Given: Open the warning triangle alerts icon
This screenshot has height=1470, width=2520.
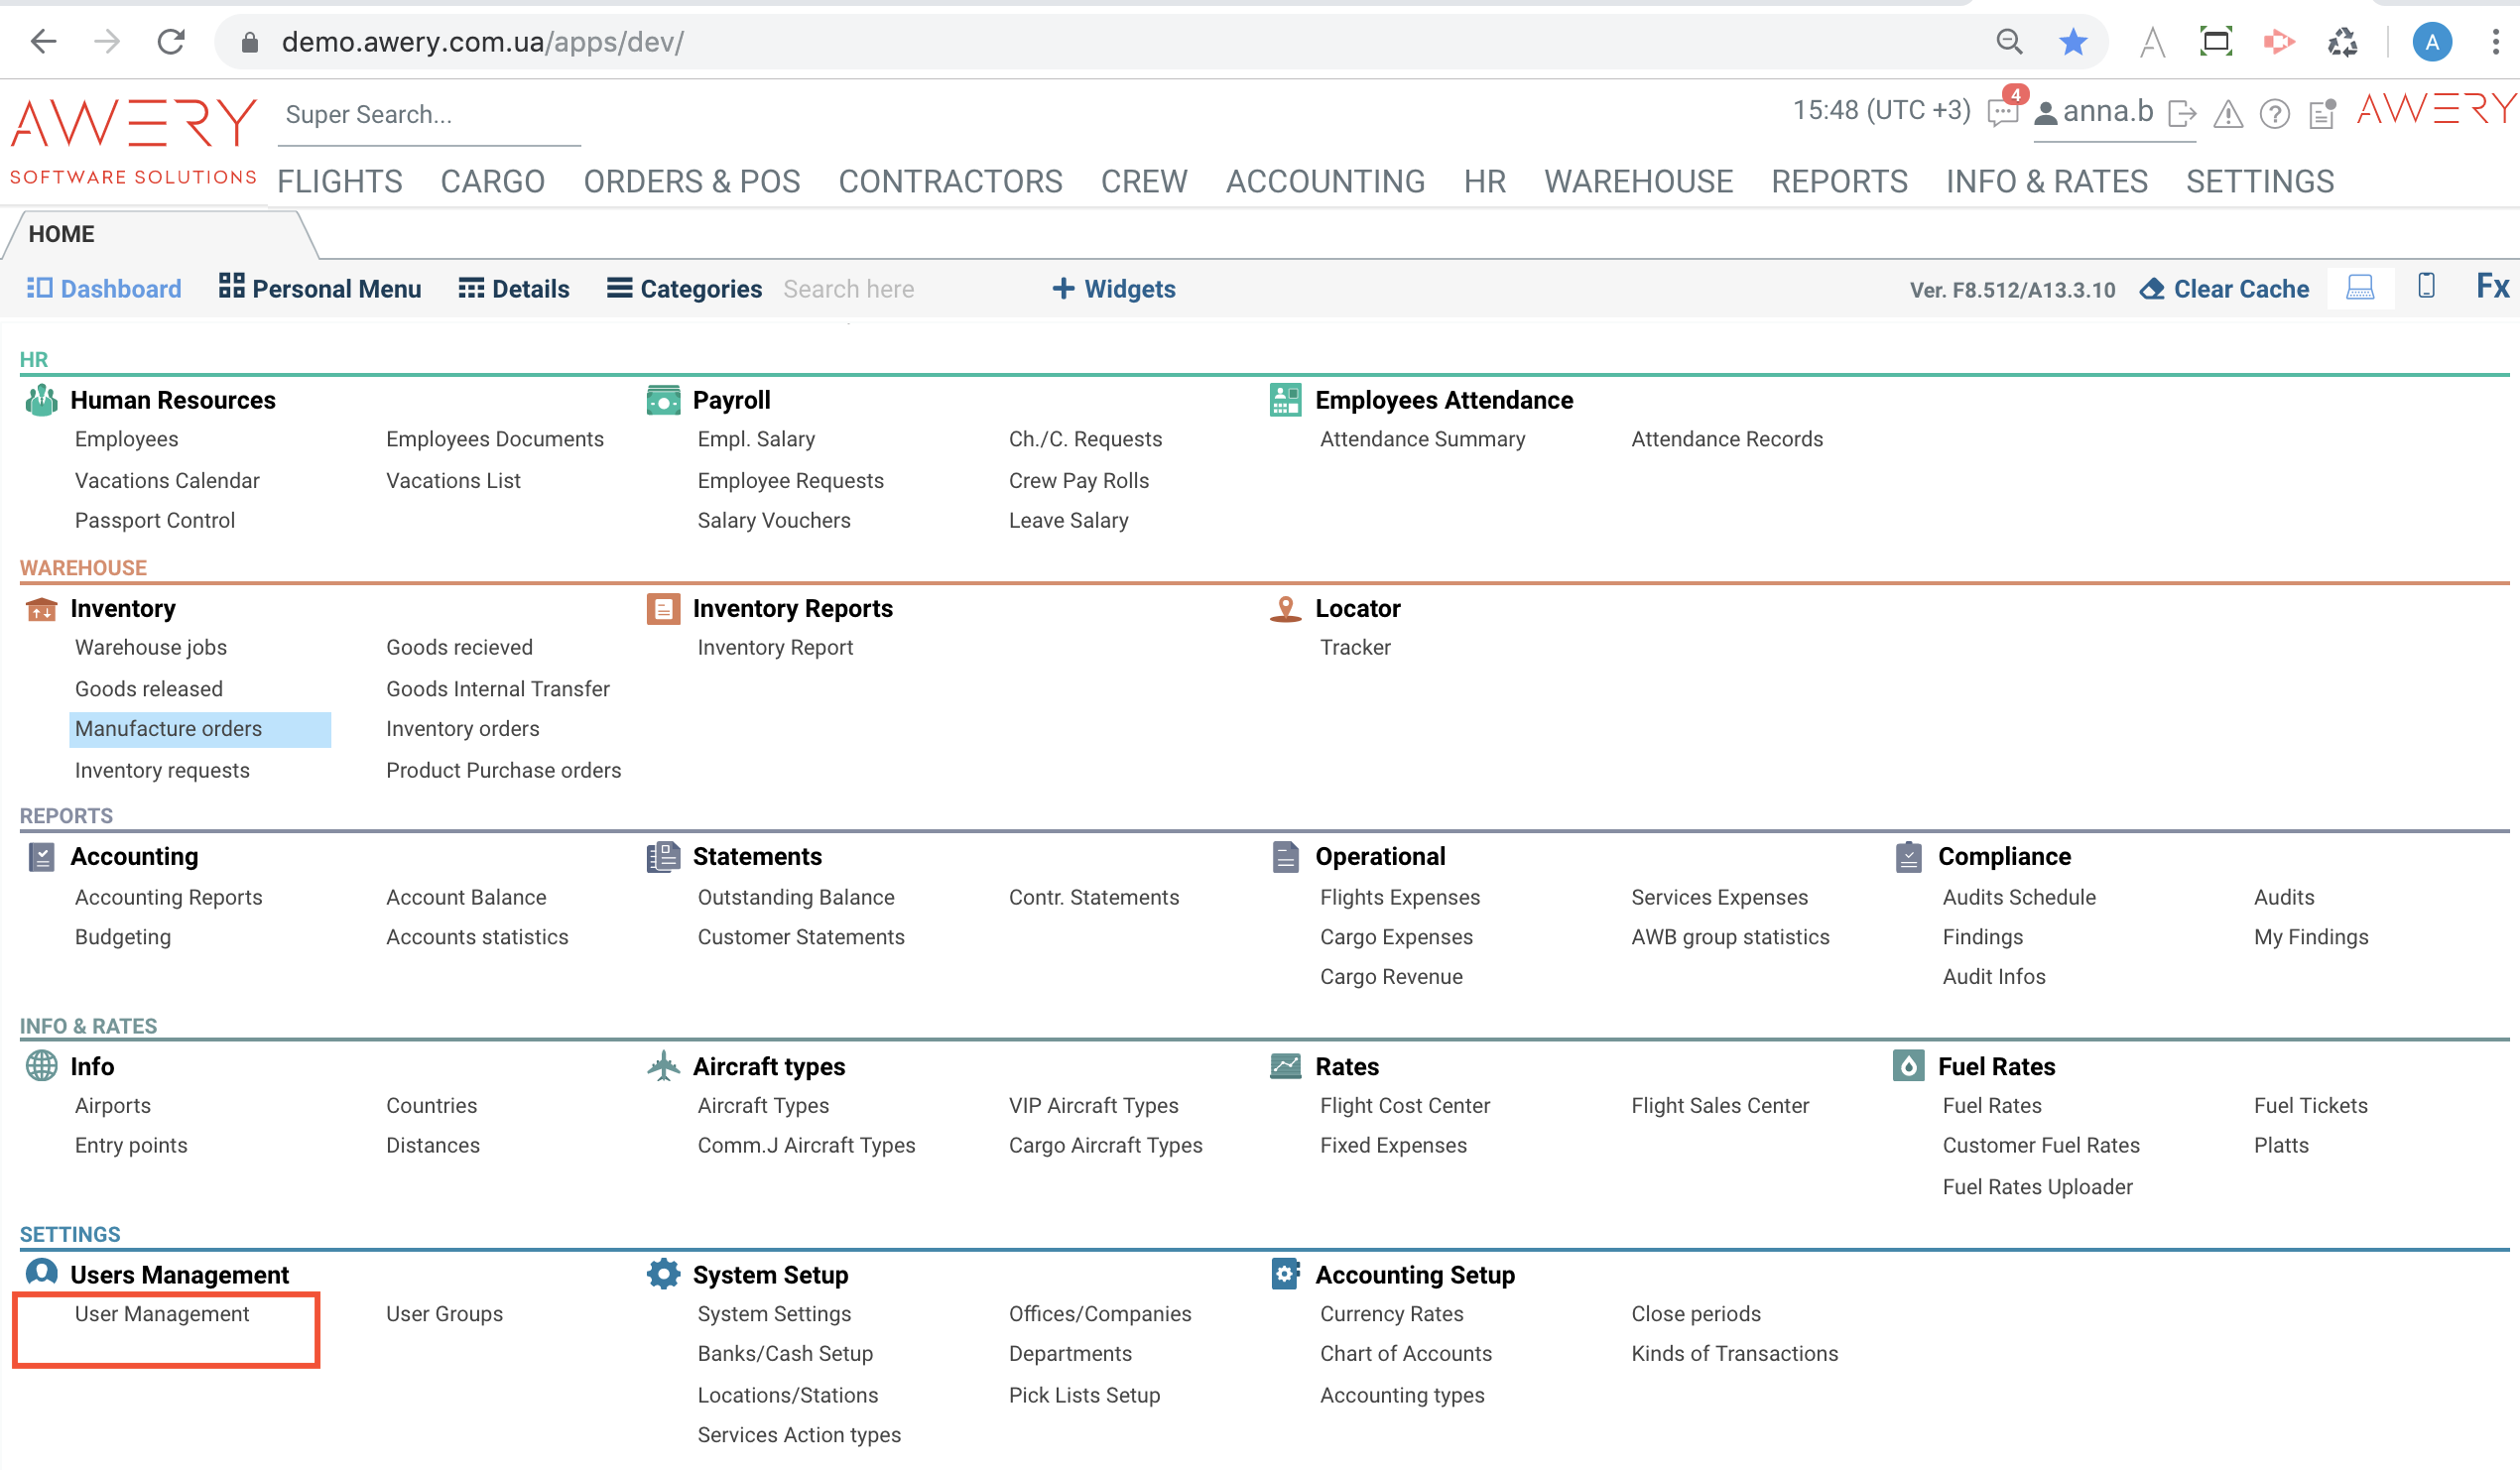Looking at the screenshot, I should (x=2227, y=114).
